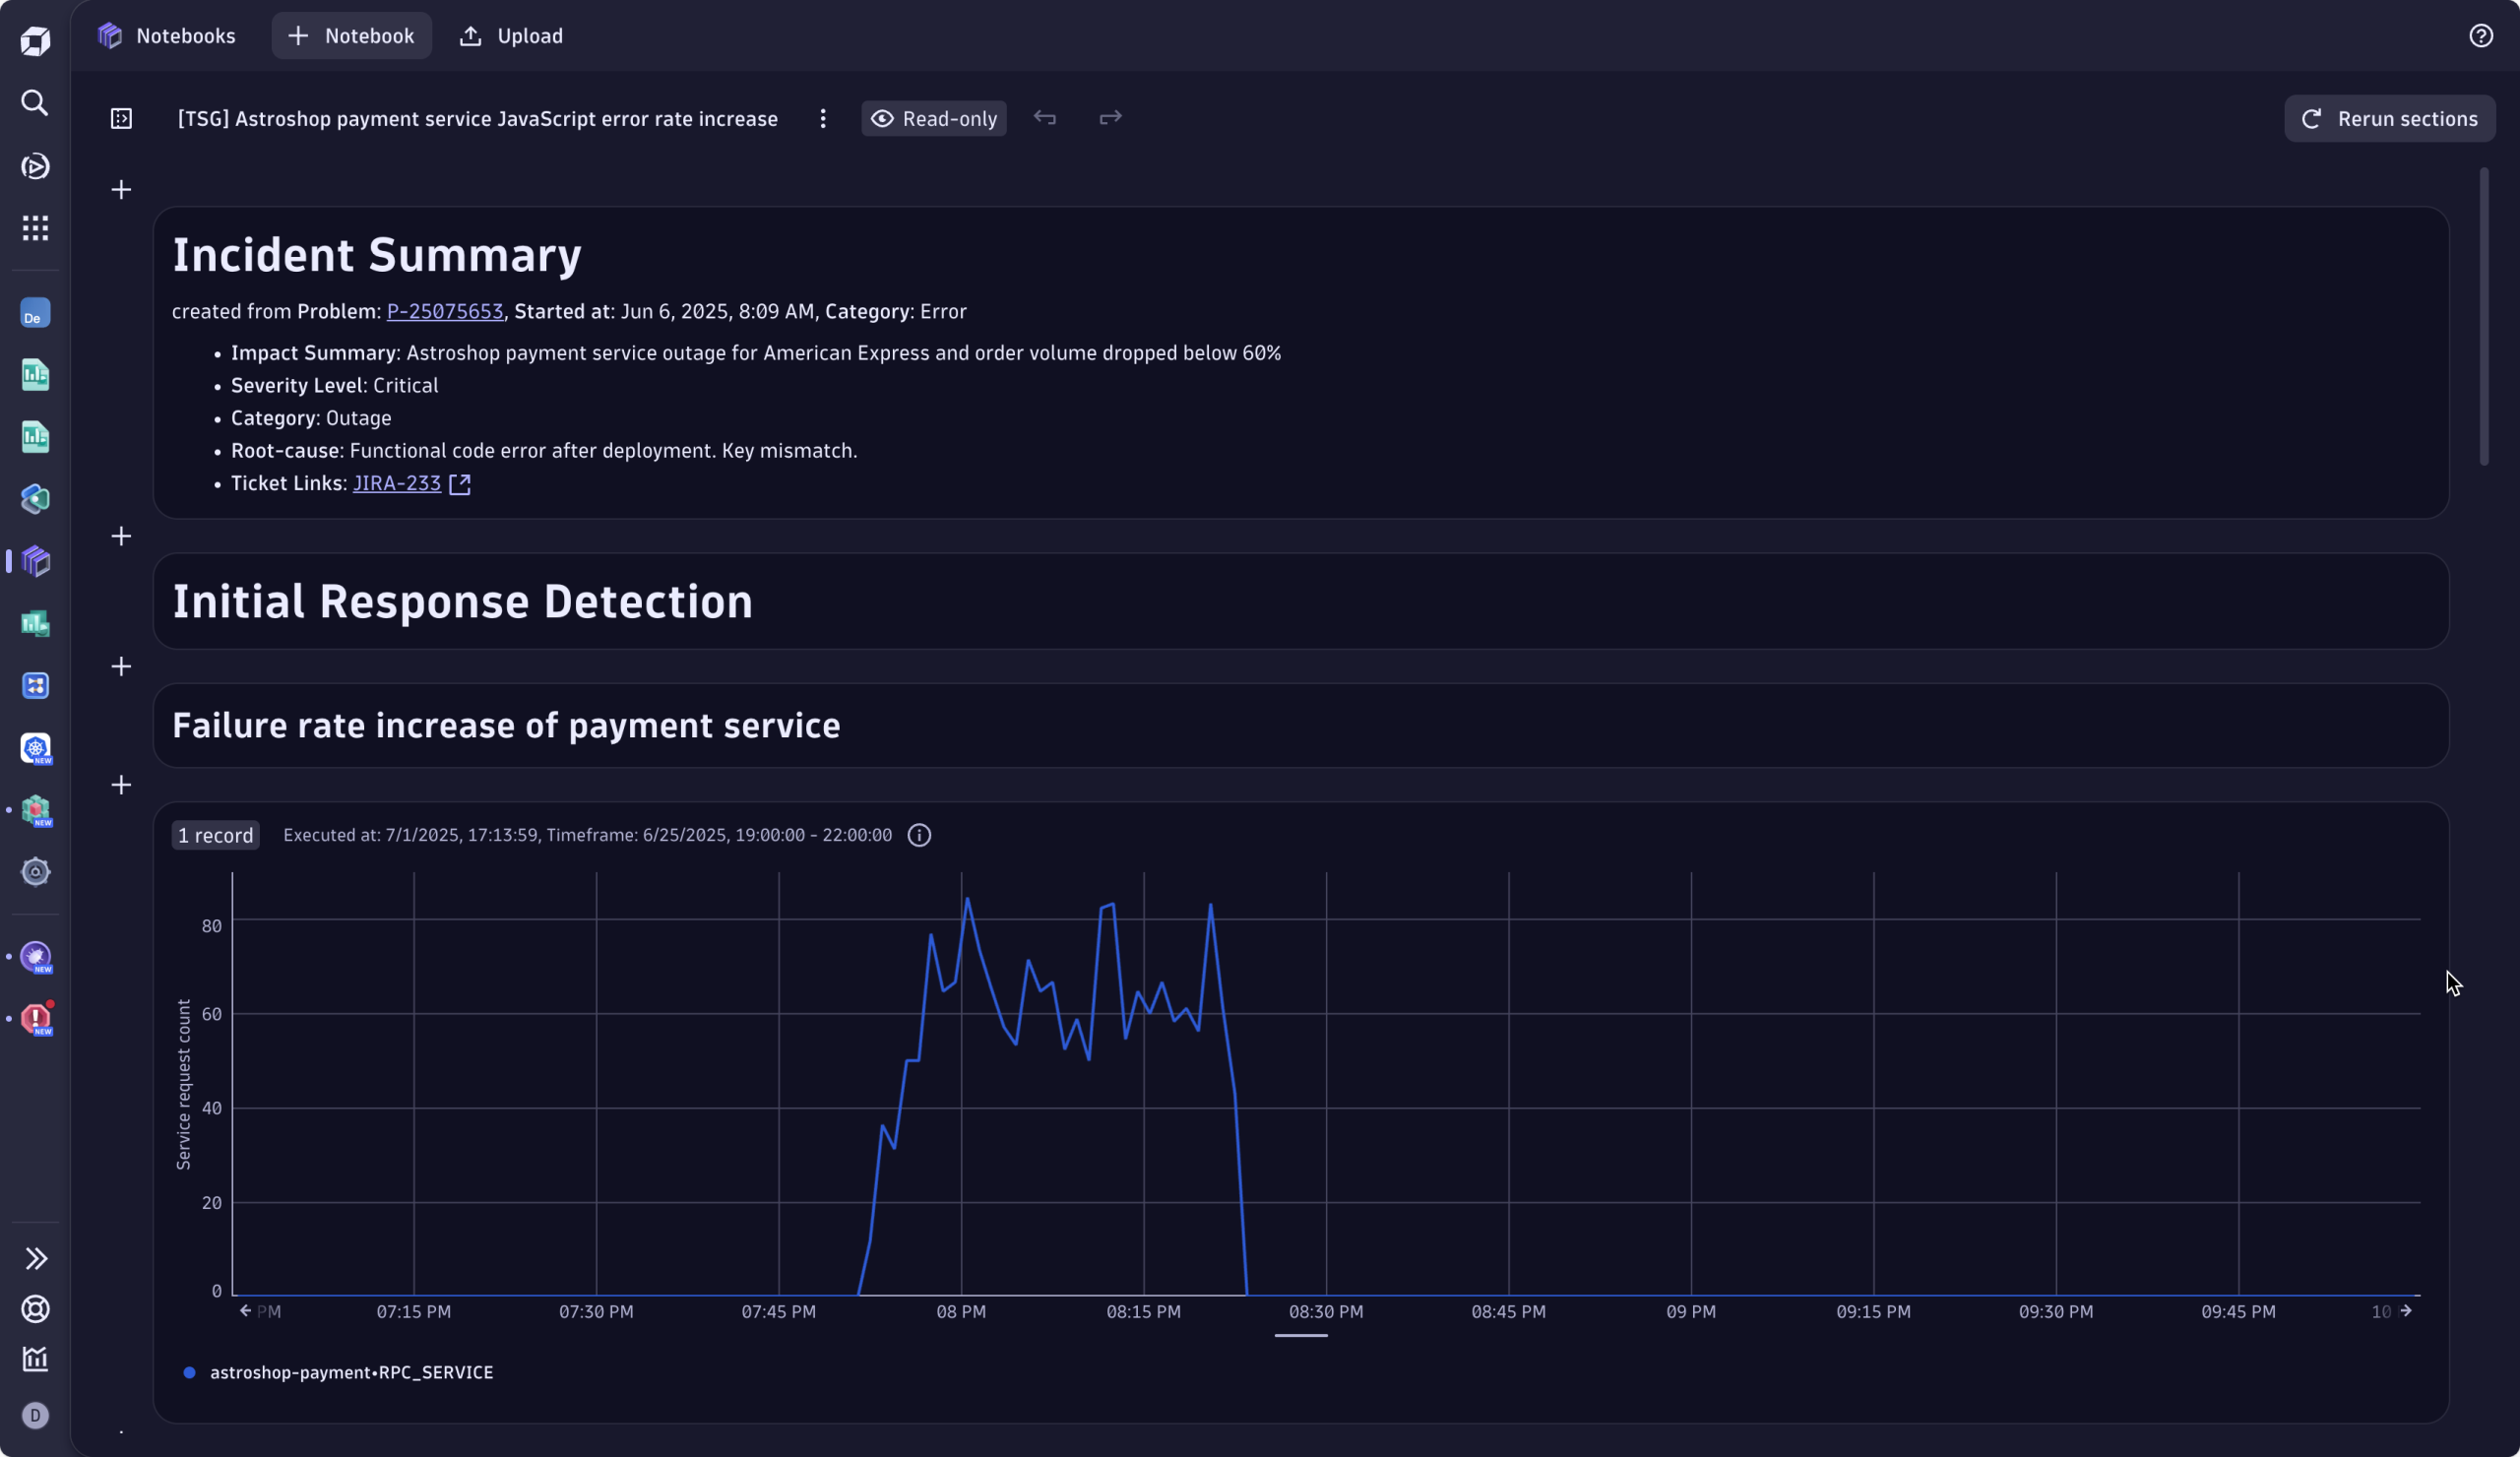This screenshot has height=1457, width=2520.
Task: Open the search icon in the sidebar
Action: click(x=35, y=103)
